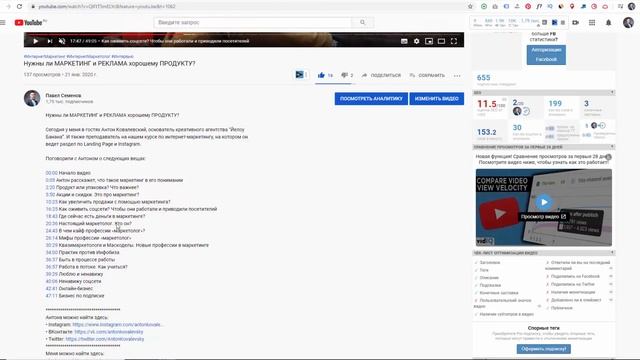640x360 pixels.
Task: Jump to the 30:29 Квазимаркетологи timestamp
Action: (x=51, y=245)
